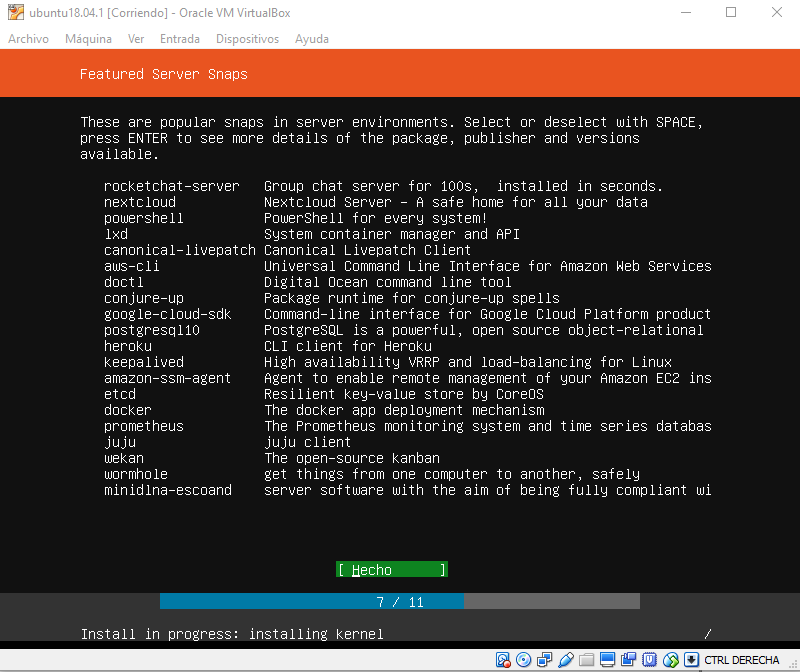Click 'The docker app deployment mechanism' description
Image resolution: width=800 pixels, height=672 pixels.
coord(404,410)
